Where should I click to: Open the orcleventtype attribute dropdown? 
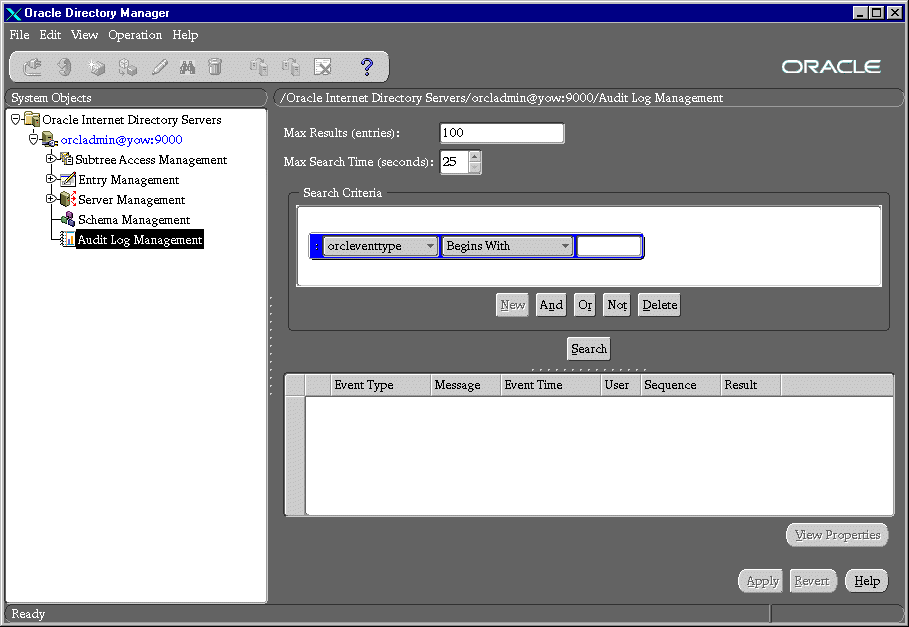430,246
